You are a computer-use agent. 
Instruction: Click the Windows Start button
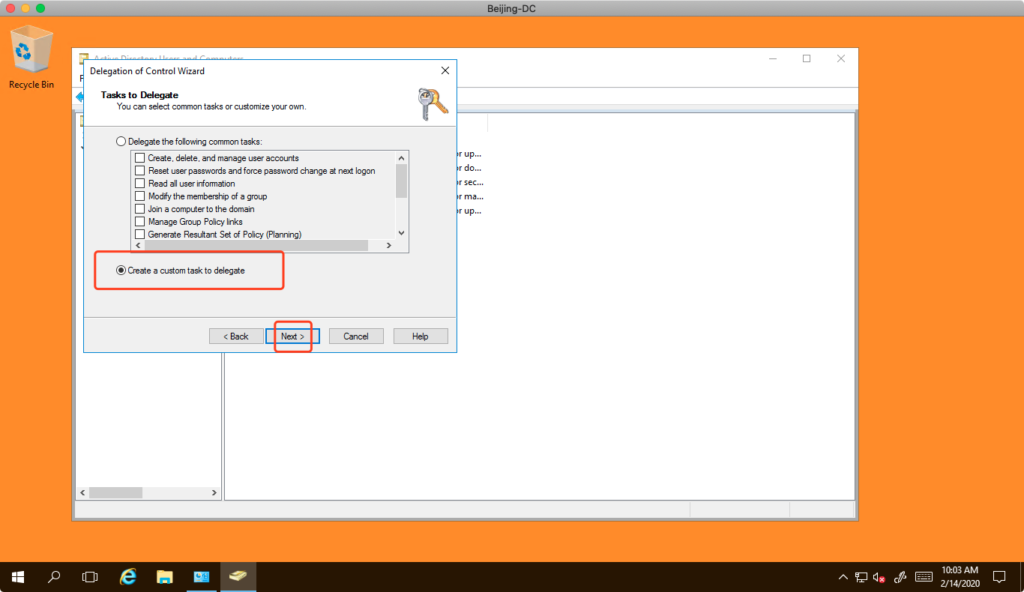18,577
